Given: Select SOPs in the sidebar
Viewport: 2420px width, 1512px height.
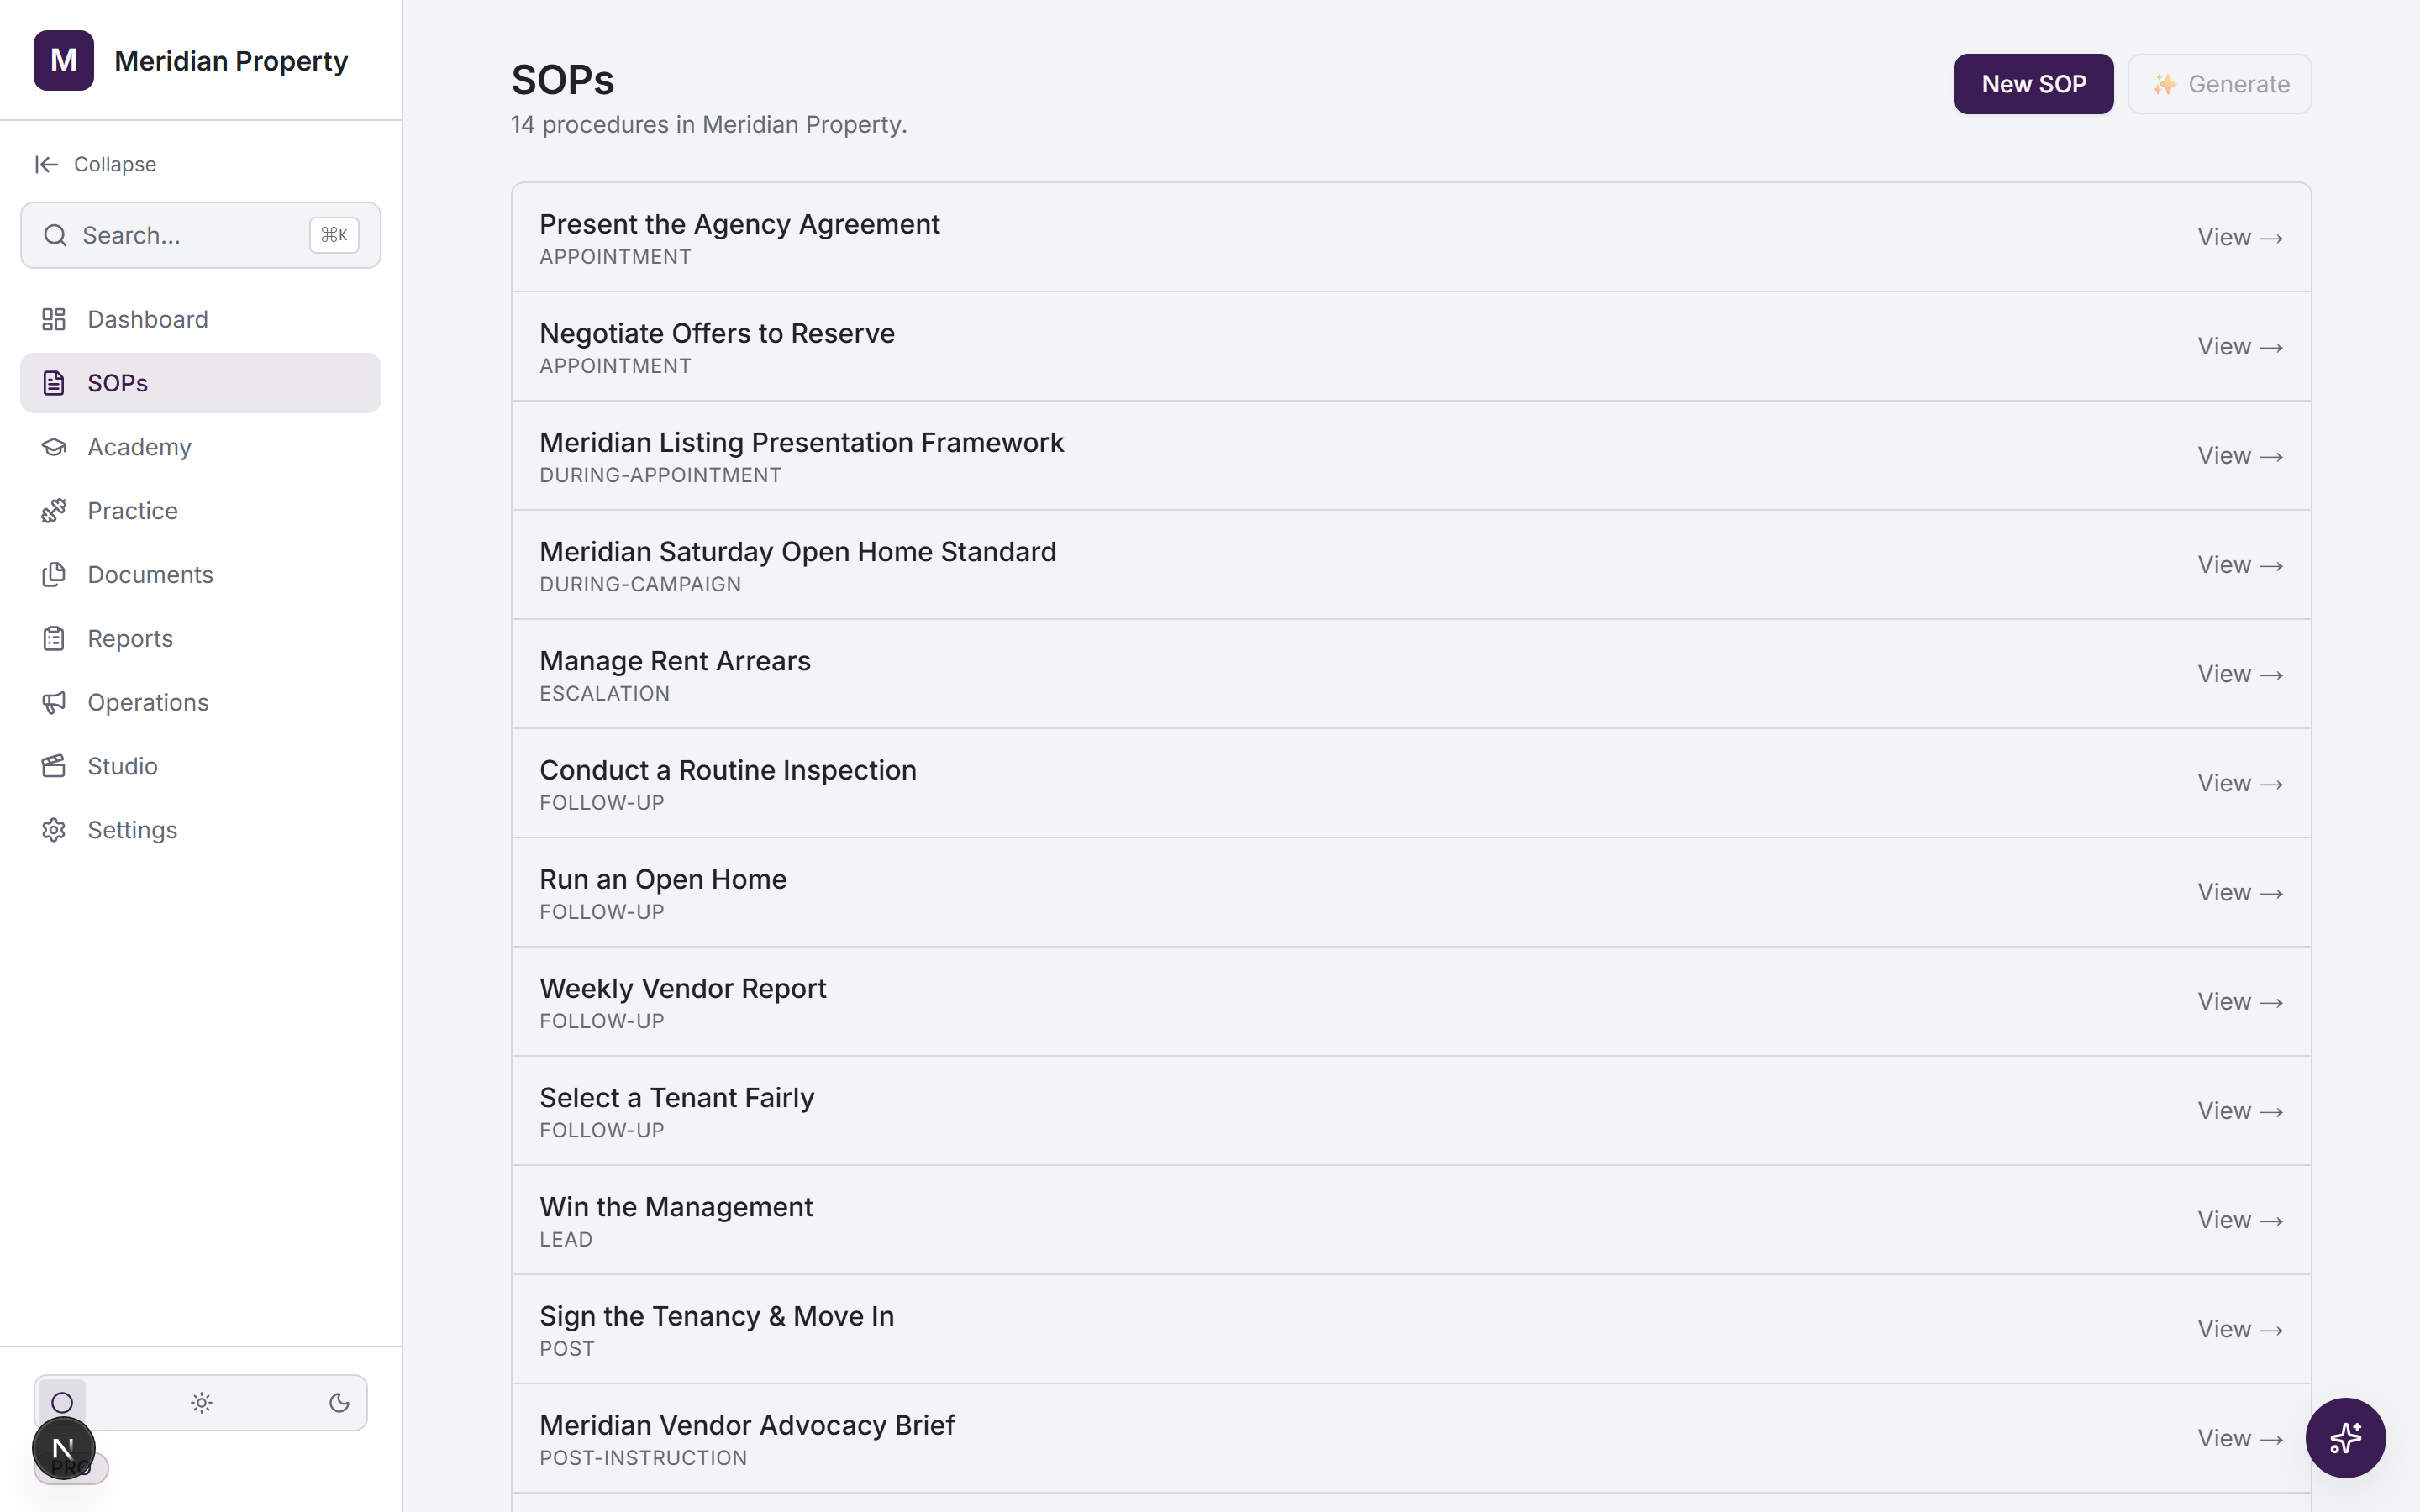Looking at the screenshot, I should tap(200, 383).
